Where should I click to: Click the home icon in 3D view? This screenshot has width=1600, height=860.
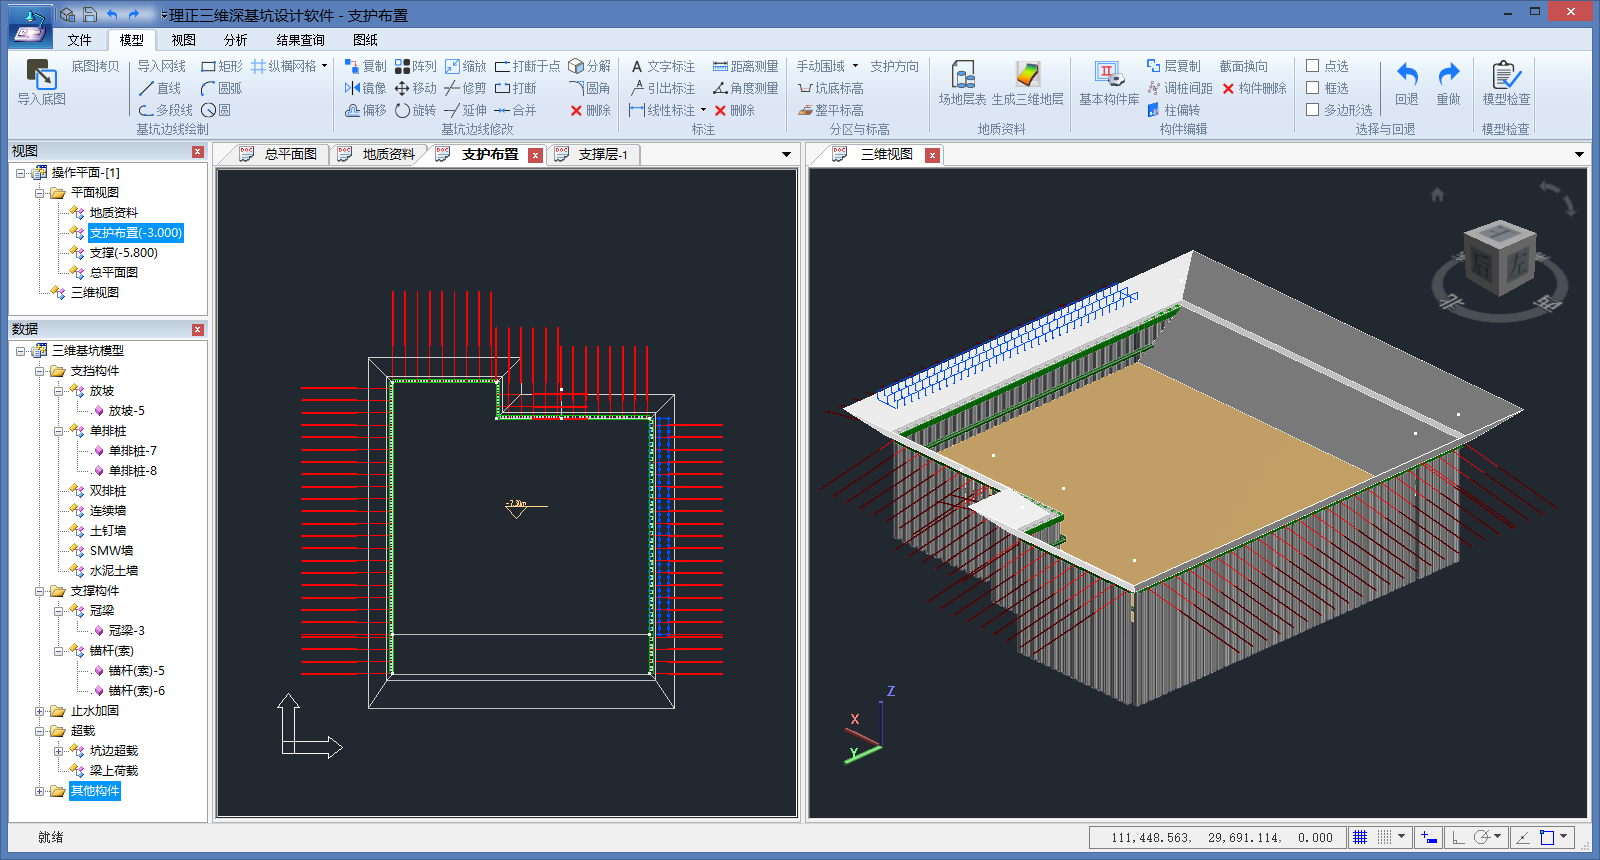1437,195
